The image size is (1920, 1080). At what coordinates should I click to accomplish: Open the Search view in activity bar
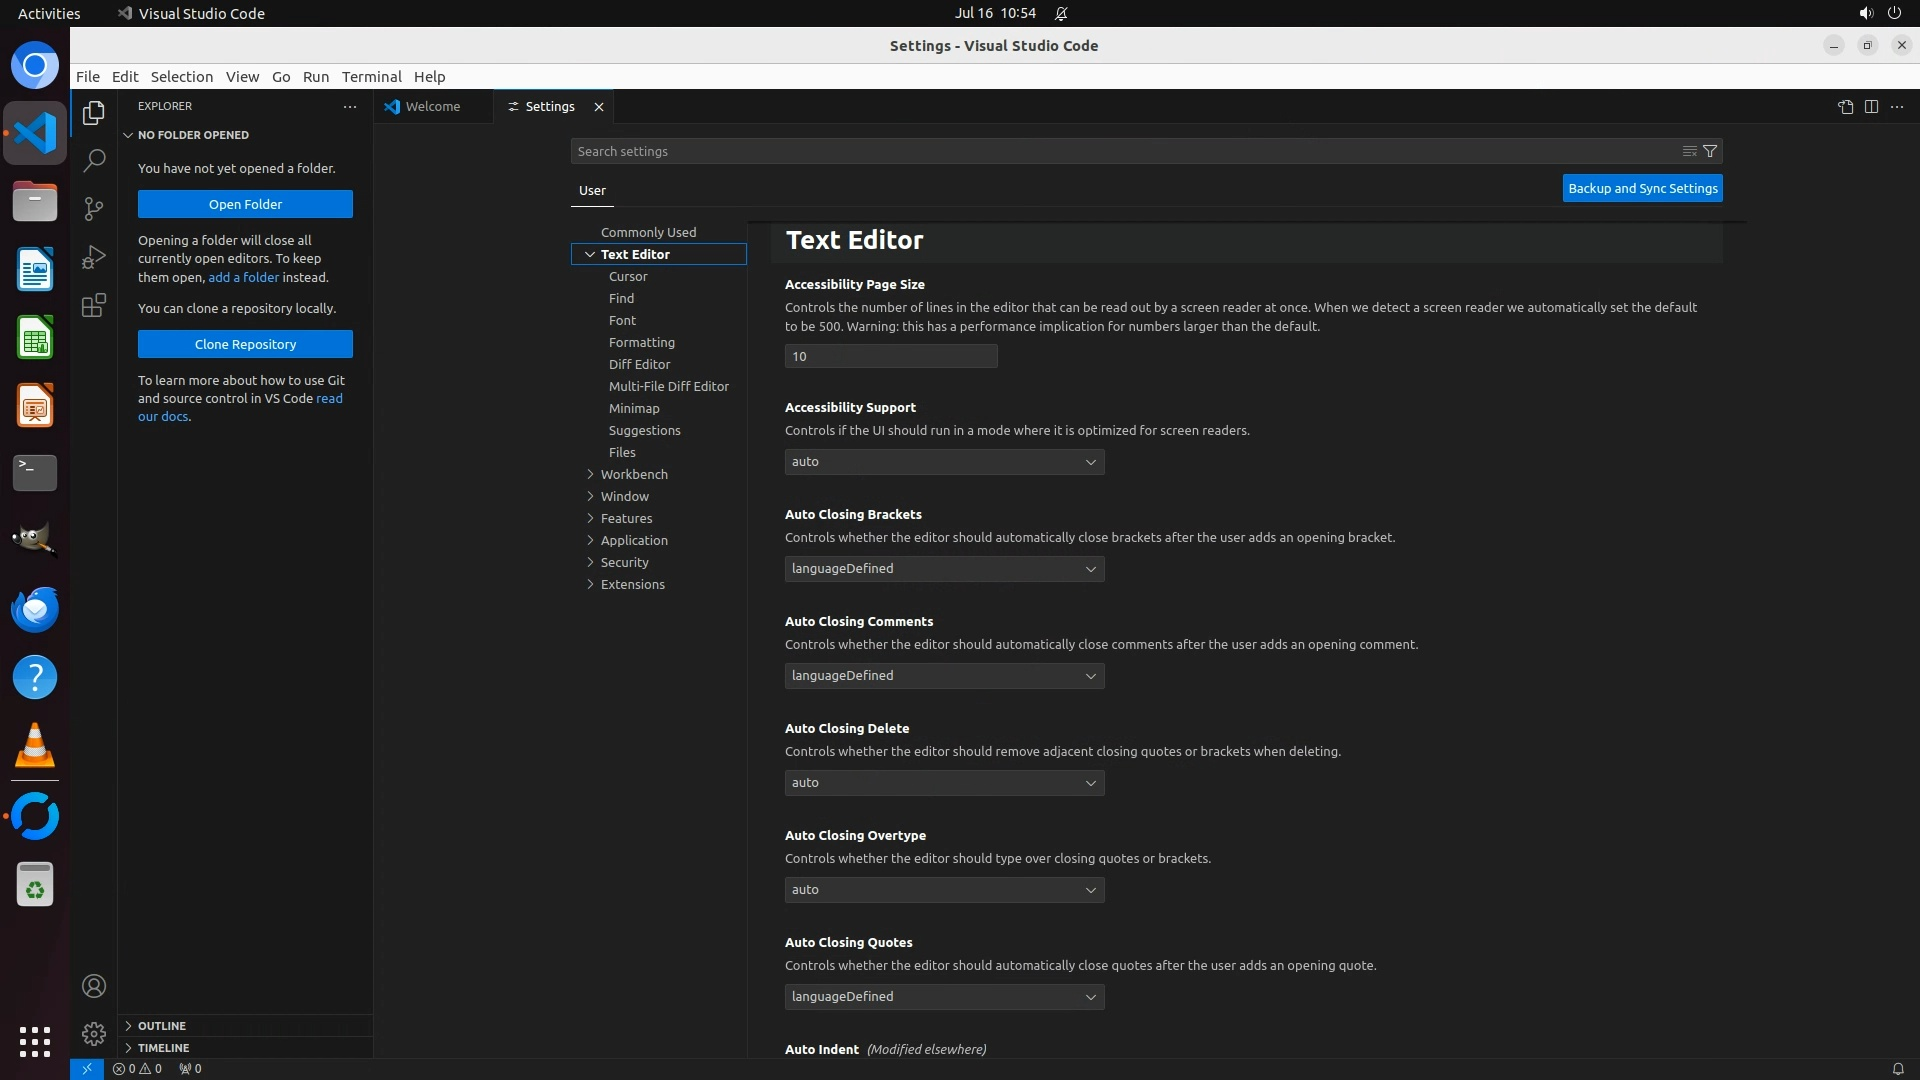coord(94,160)
